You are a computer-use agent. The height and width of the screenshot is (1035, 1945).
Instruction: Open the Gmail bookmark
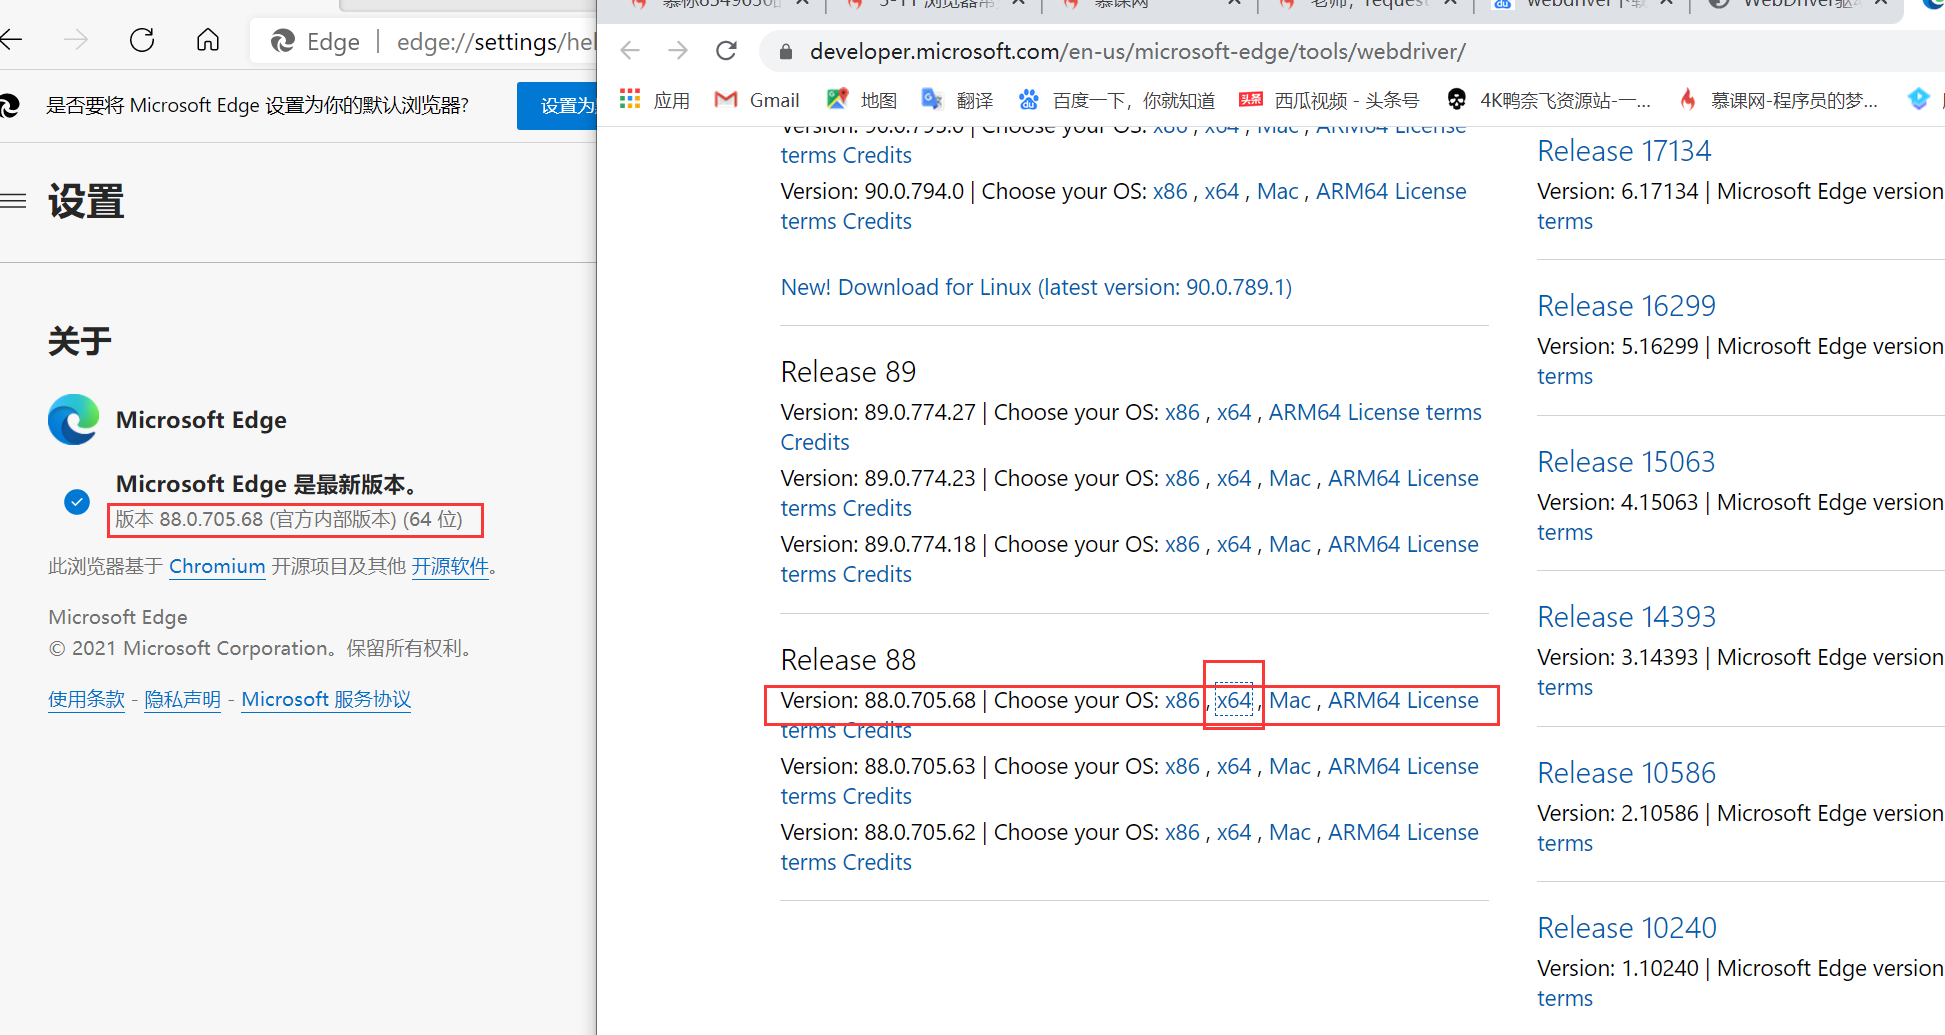757,100
